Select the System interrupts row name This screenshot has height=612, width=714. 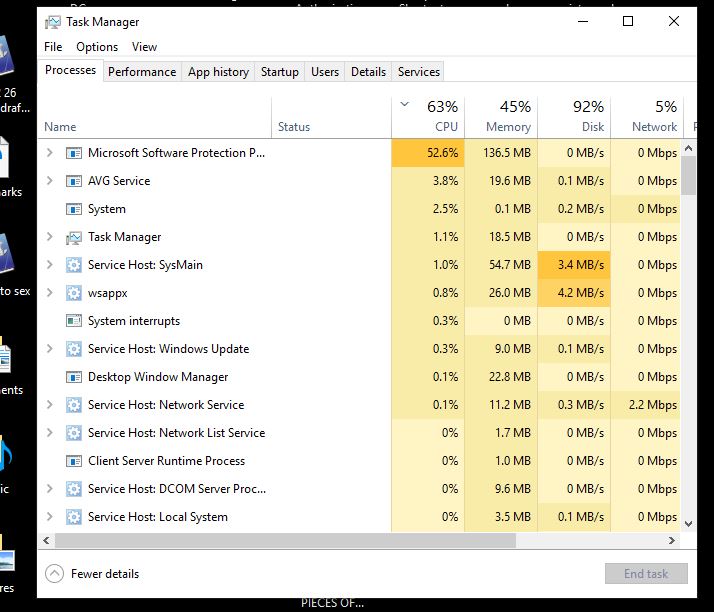point(134,321)
